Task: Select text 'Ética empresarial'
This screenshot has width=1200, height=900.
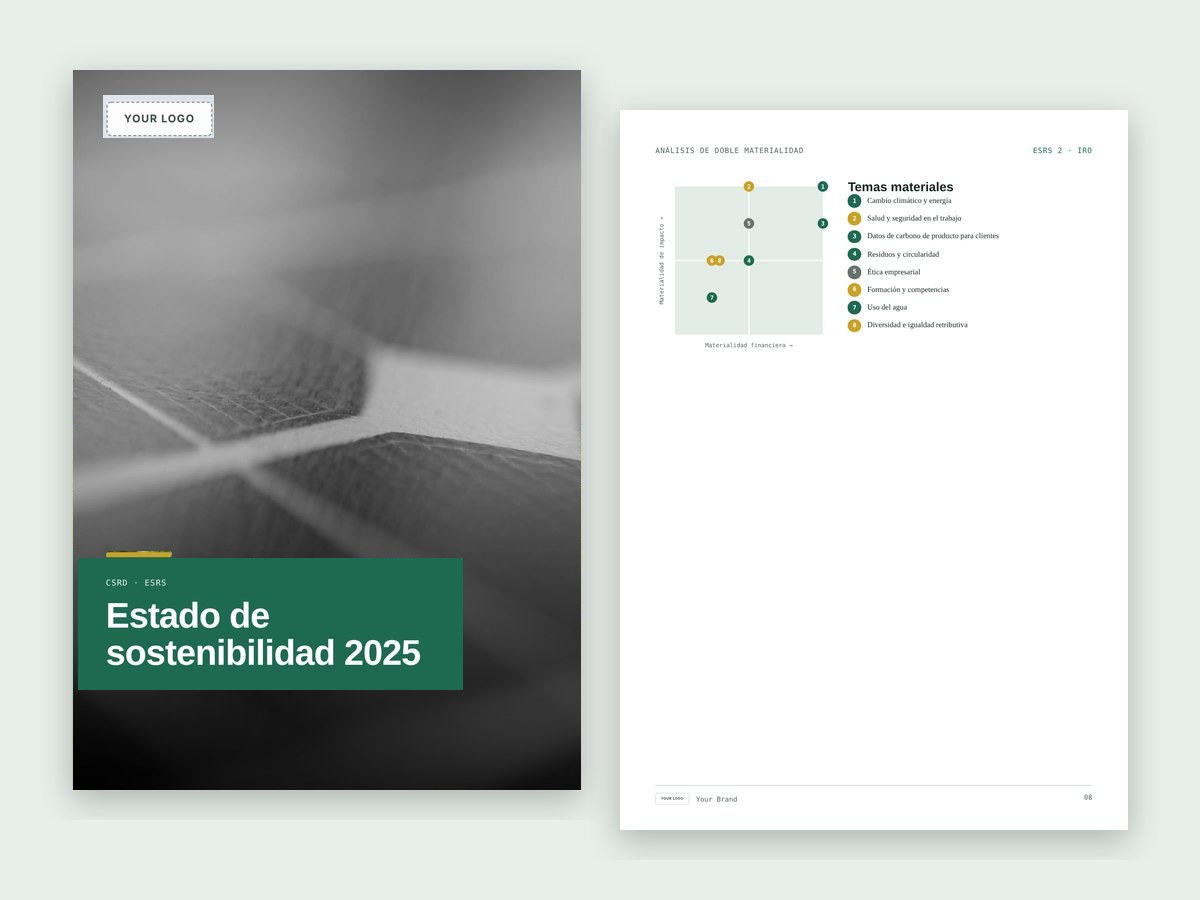Action: pos(894,273)
